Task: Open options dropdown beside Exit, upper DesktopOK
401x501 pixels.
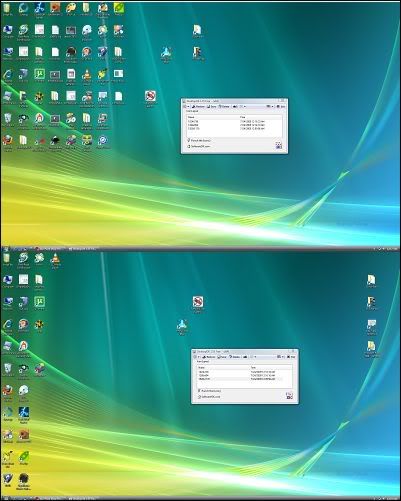Action: pos(270,106)
